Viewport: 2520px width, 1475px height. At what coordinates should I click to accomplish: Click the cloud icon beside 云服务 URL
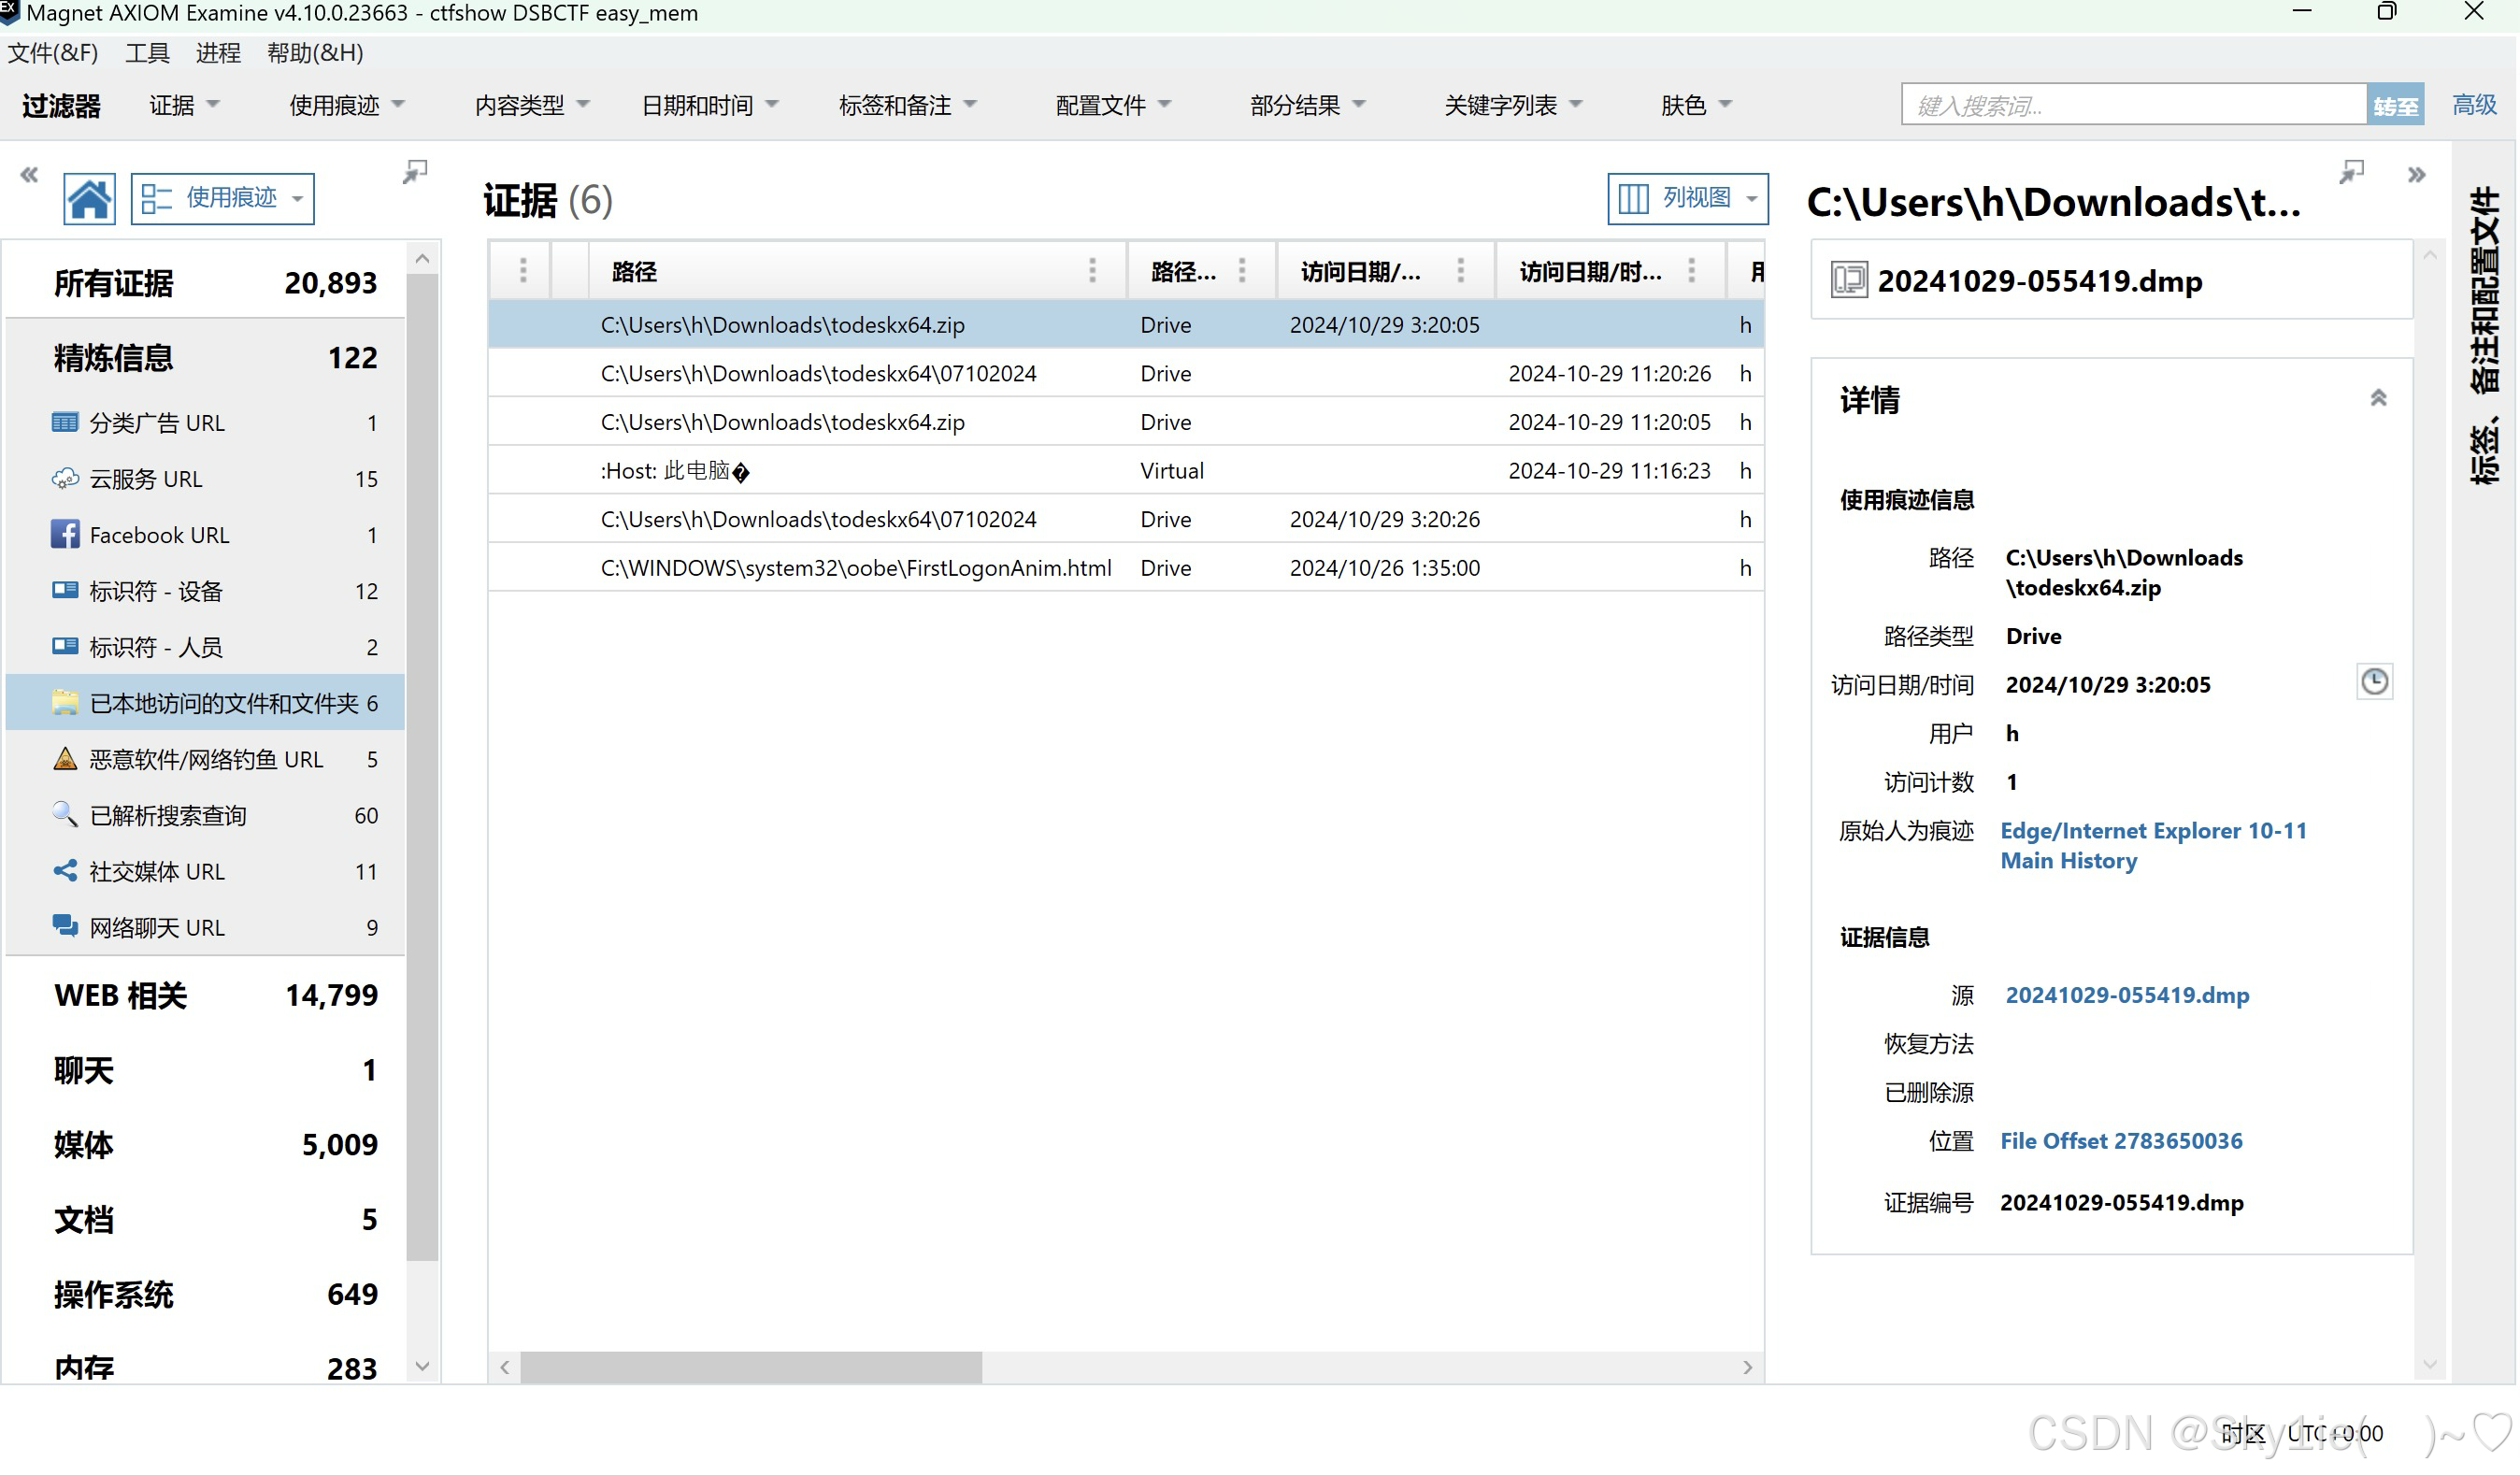click(64, 478)
